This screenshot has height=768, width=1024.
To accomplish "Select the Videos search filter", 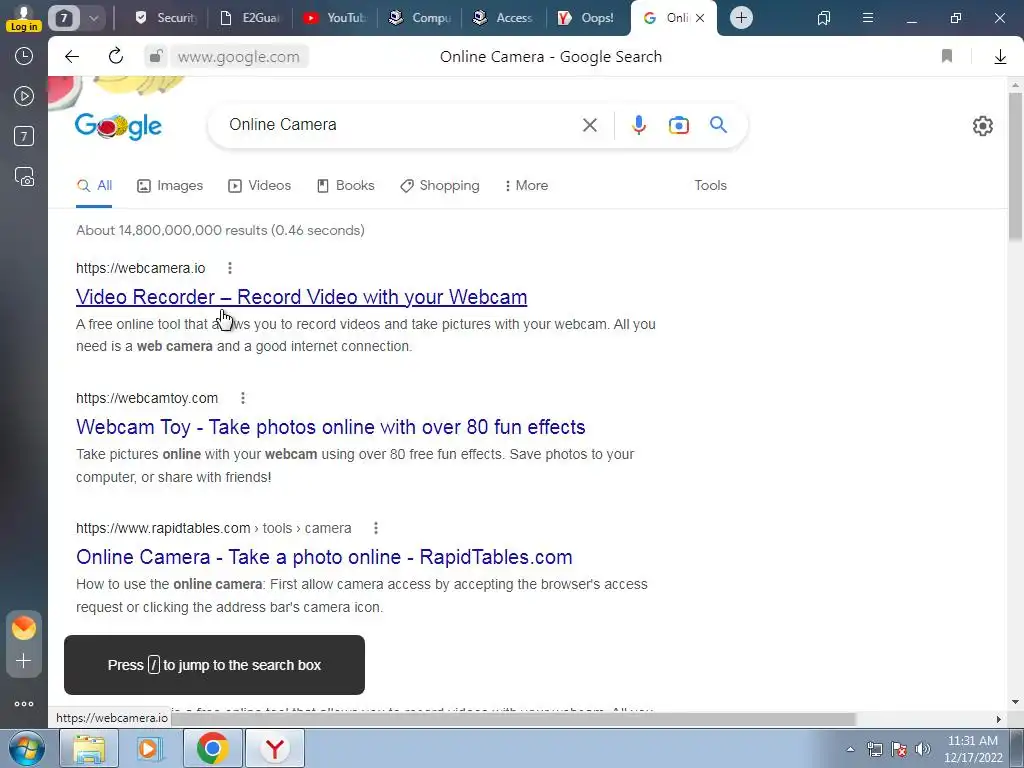I will (259, 185).
